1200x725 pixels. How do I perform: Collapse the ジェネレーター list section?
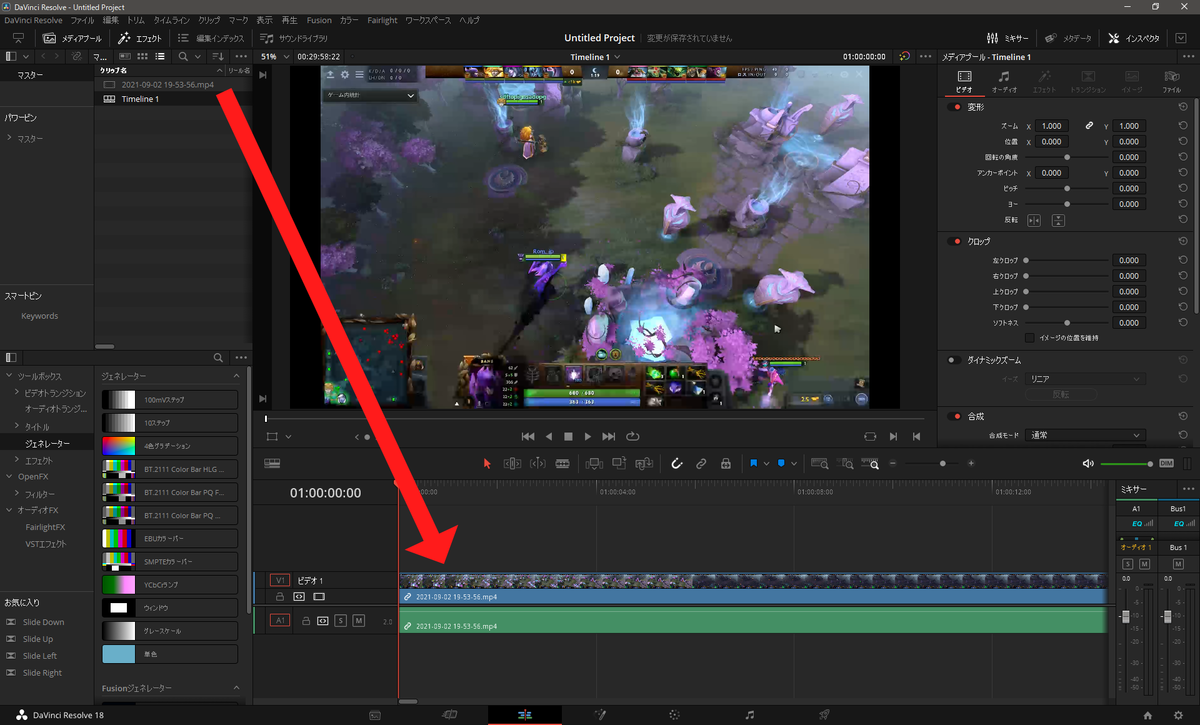237,376
